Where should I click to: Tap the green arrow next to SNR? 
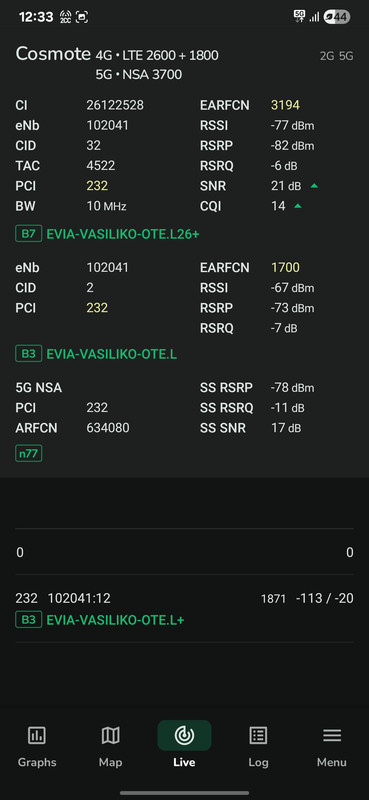coord(314,186)
